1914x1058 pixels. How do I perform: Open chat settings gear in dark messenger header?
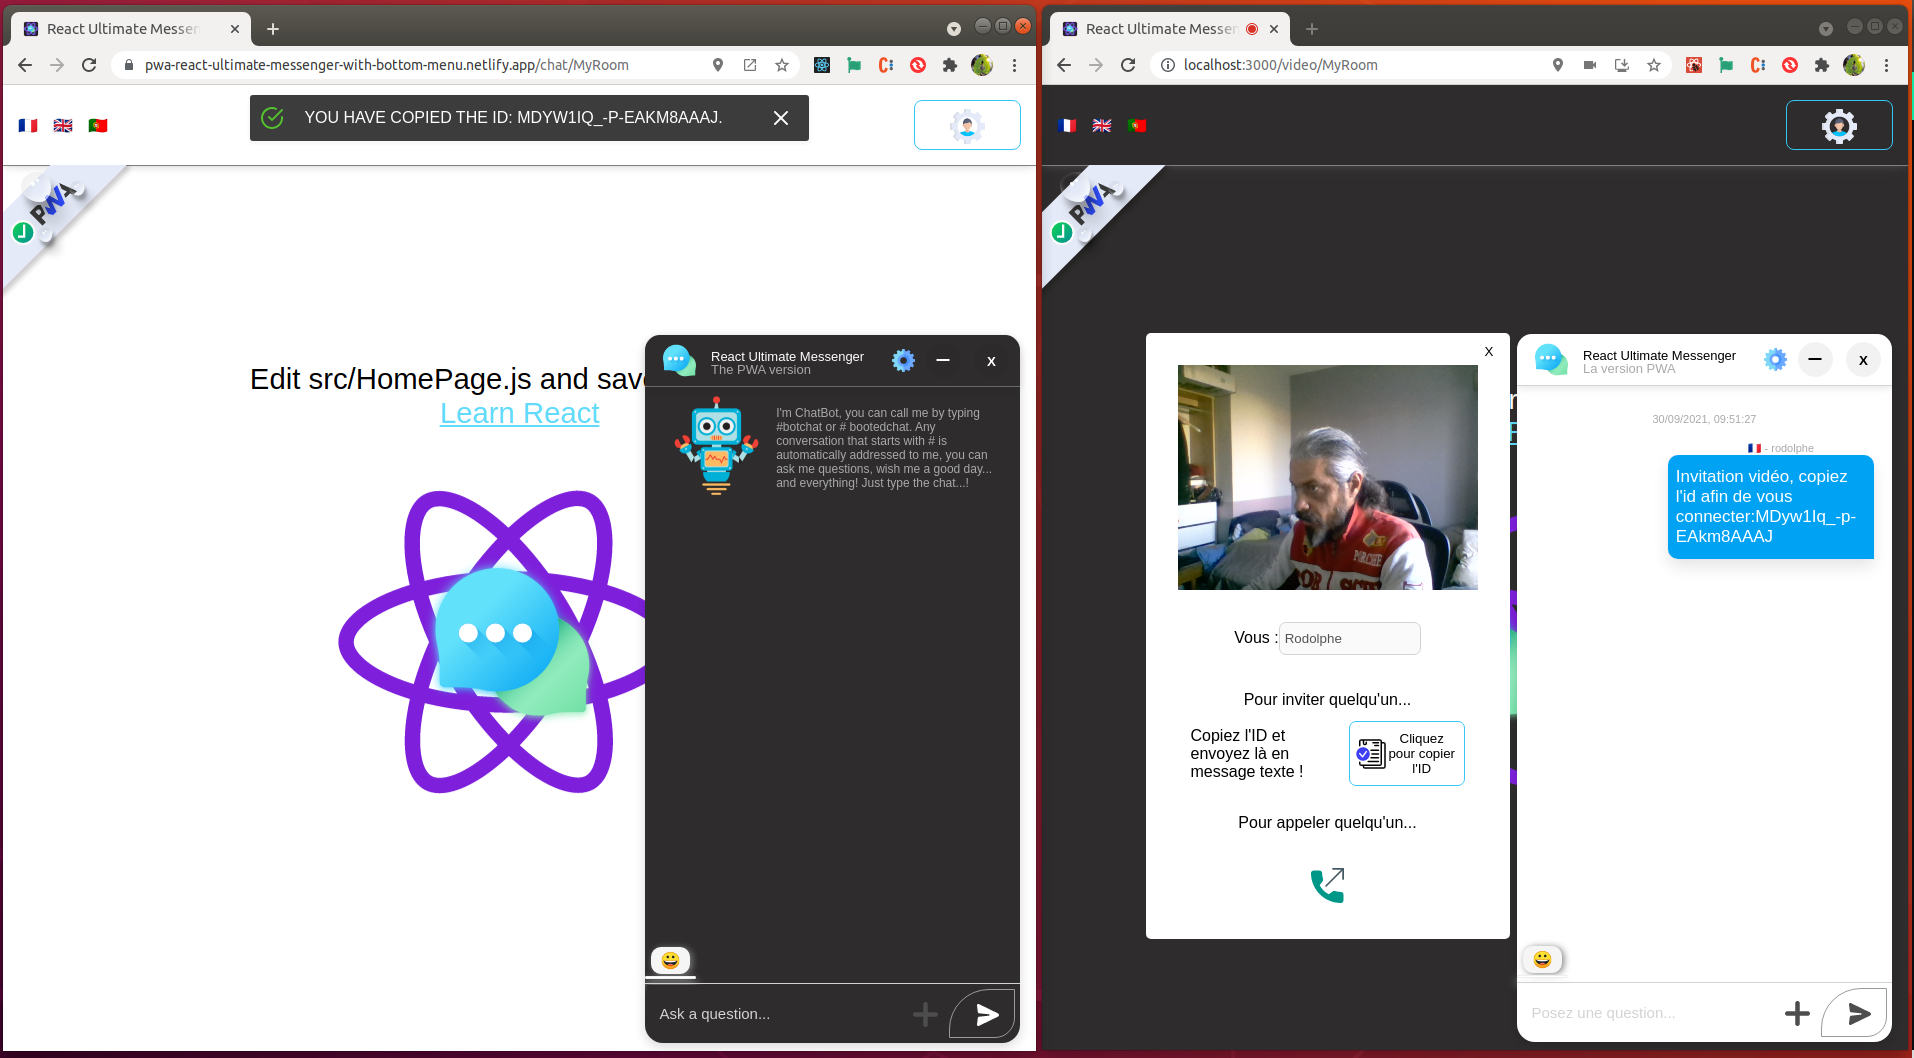pos(903,361)
